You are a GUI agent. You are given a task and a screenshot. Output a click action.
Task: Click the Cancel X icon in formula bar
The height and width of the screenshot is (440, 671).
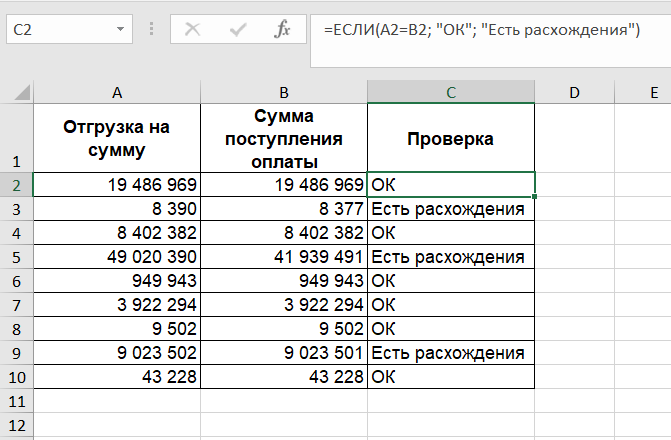click(x=192, y=30)
